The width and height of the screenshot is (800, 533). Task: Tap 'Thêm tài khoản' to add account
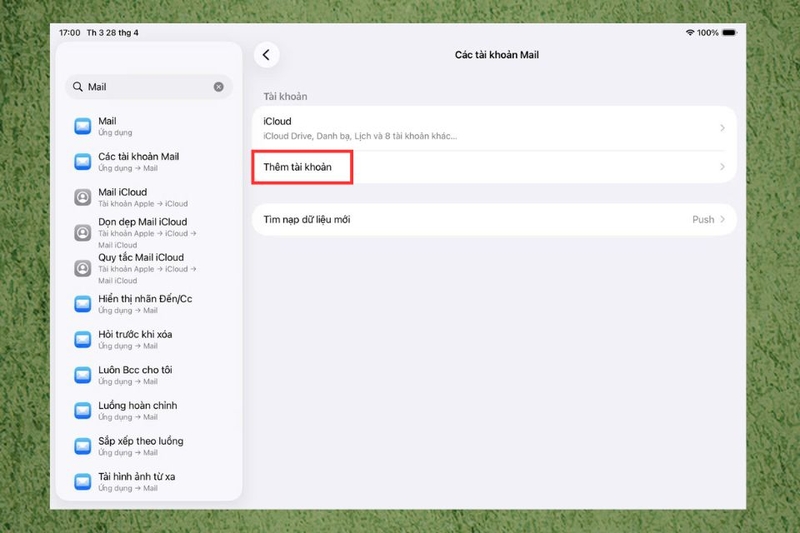494,167
